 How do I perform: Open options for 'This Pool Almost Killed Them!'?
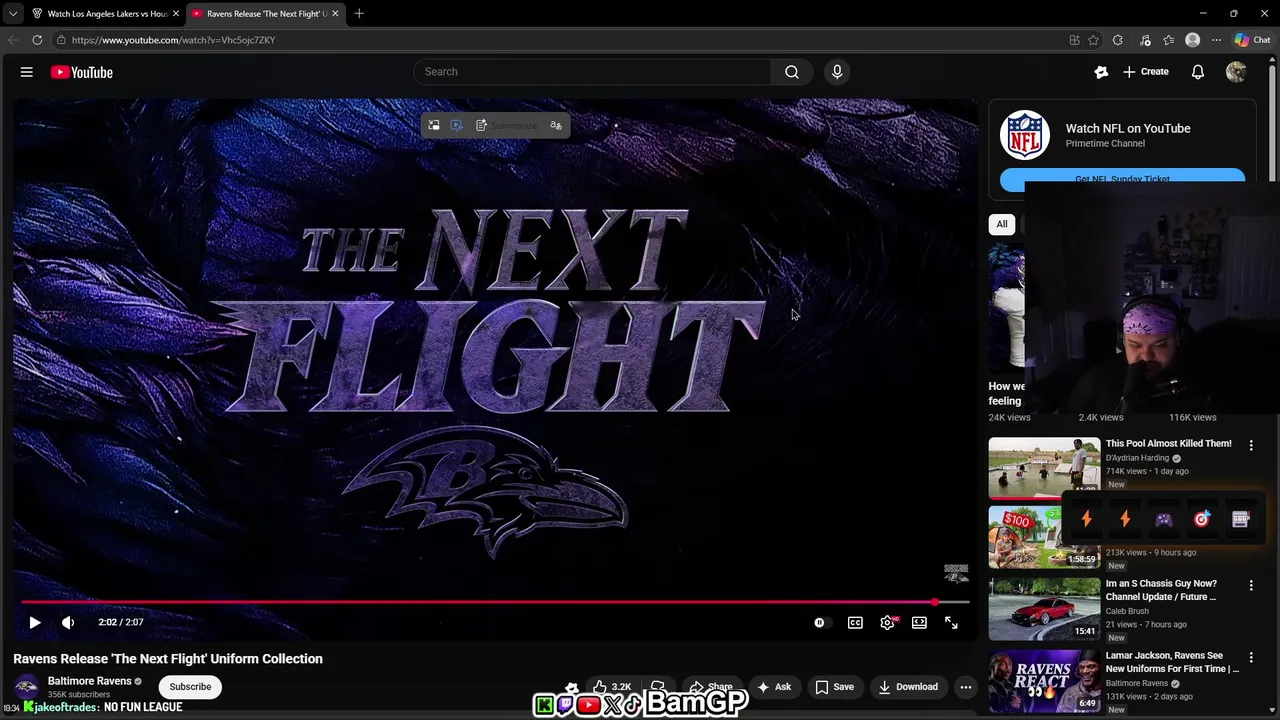point(1251,445)
